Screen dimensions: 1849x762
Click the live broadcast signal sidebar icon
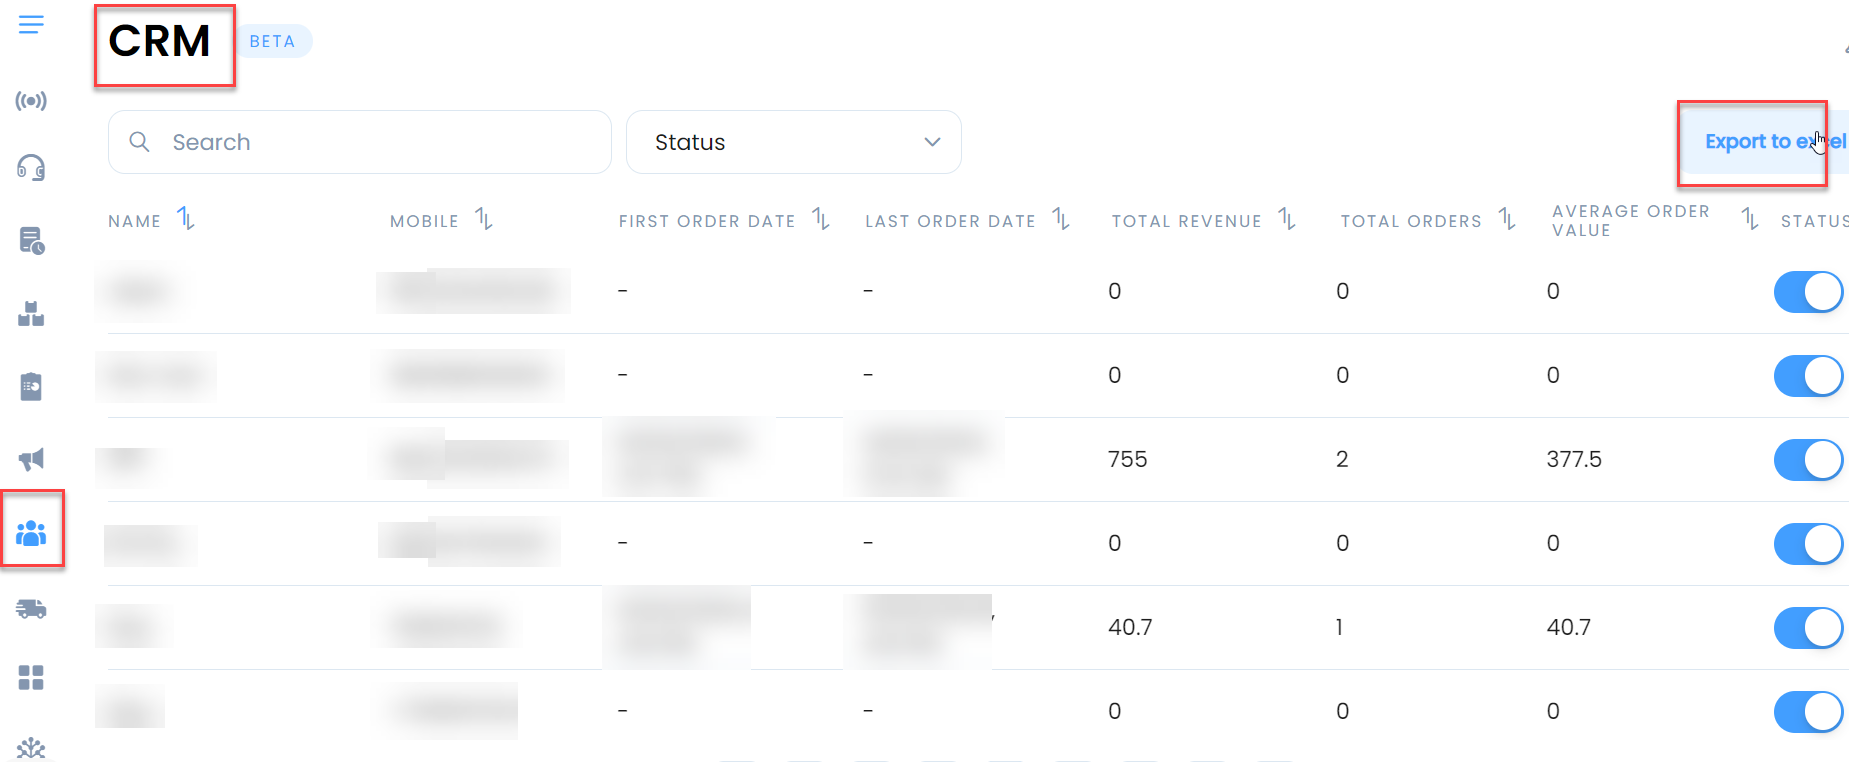coord(31,101)
